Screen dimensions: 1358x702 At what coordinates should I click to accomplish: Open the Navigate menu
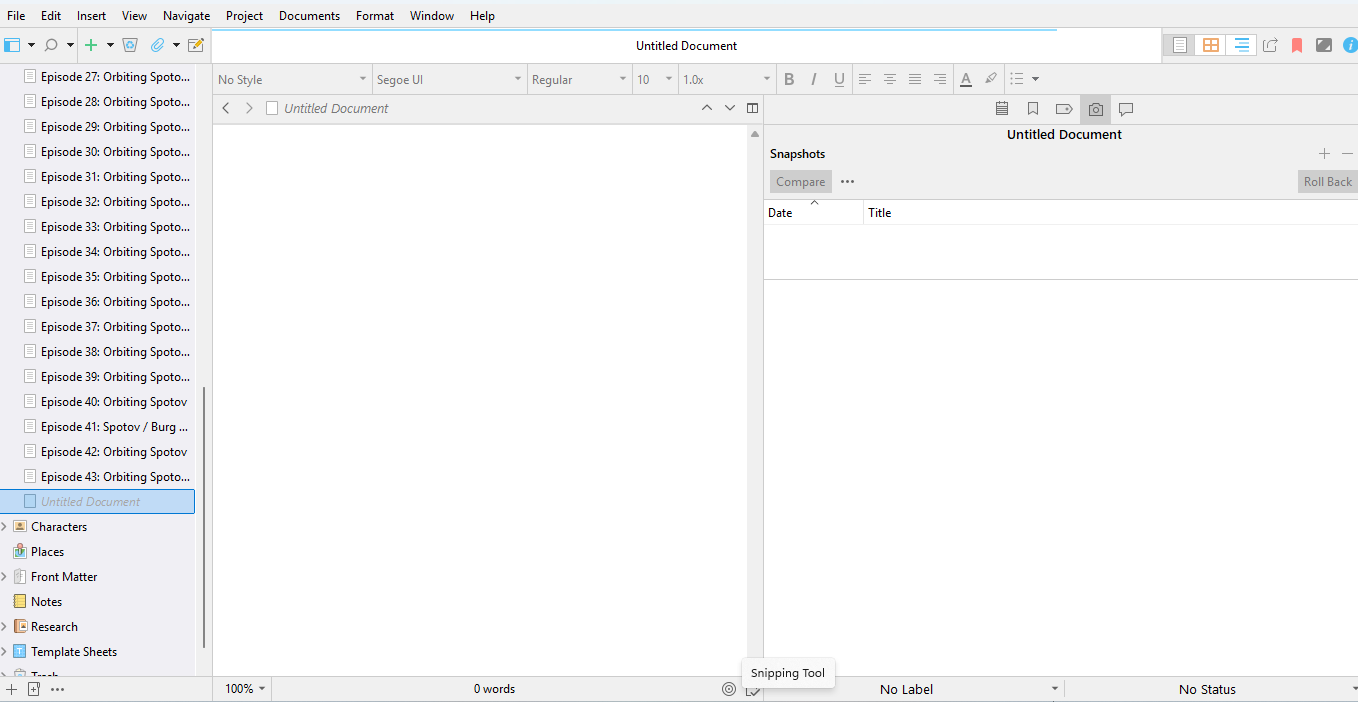point(186,16)
